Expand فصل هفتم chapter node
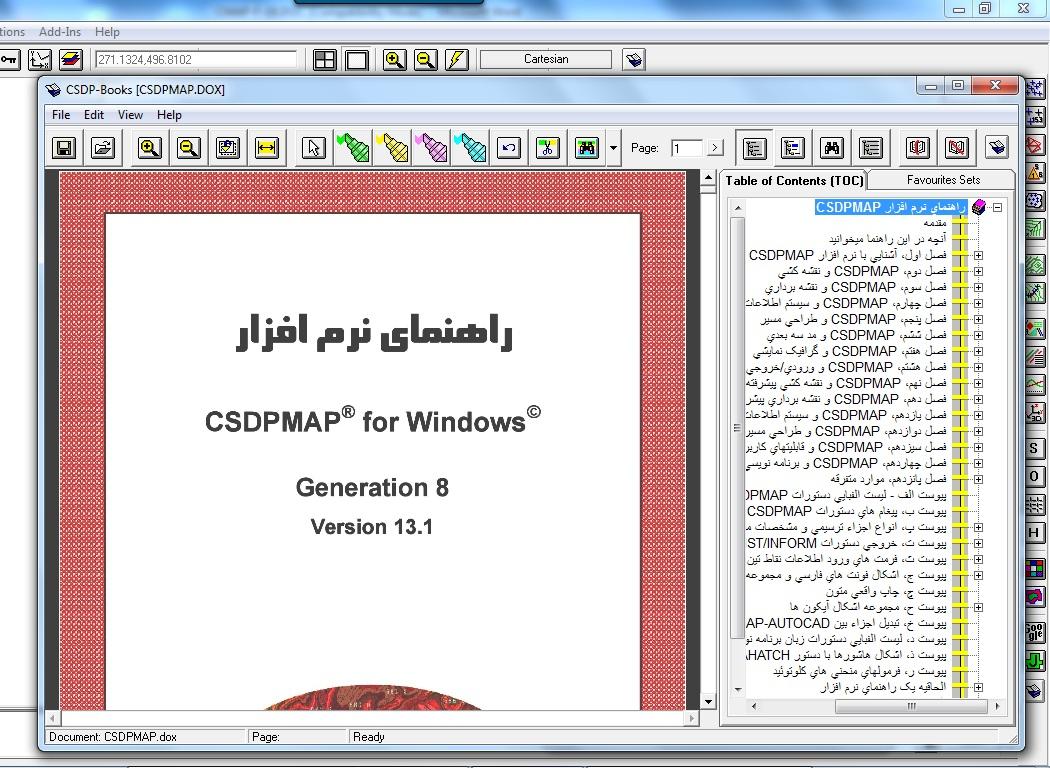1050x768 pixels. tap(978, 351)
